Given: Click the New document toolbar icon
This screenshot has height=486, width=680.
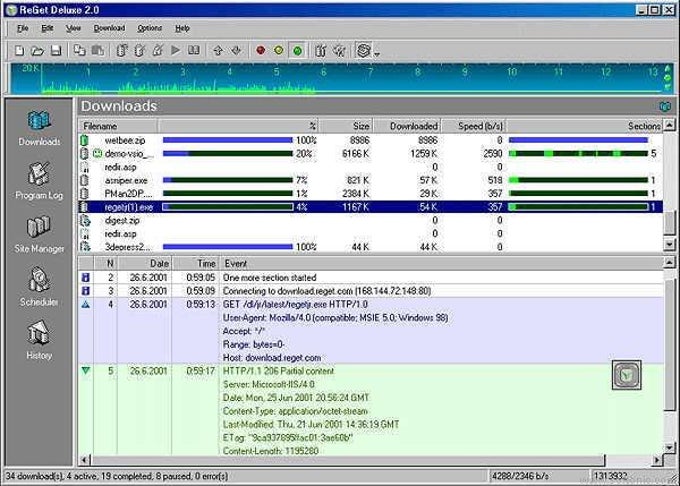Looking at the screenshot, I should 18,49.
